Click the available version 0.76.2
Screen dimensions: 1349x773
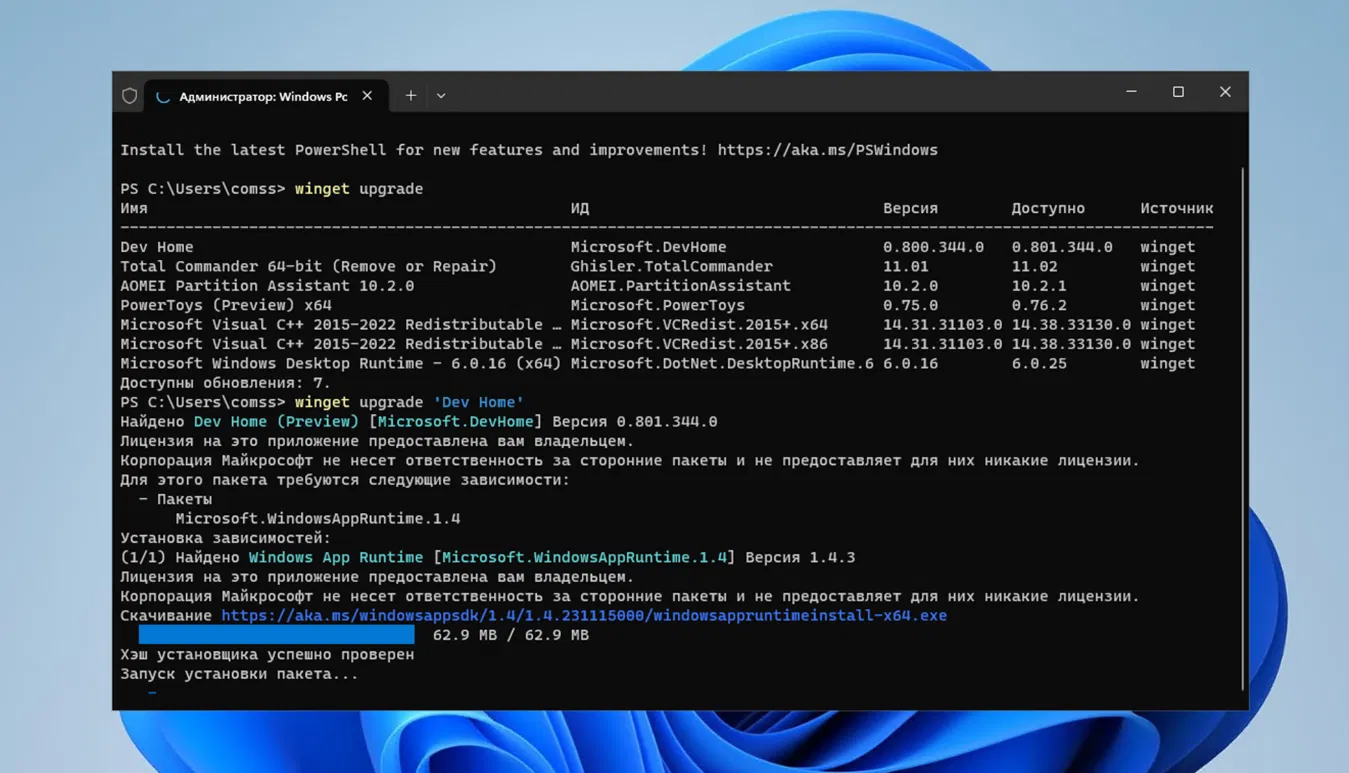coord(1039,306)
